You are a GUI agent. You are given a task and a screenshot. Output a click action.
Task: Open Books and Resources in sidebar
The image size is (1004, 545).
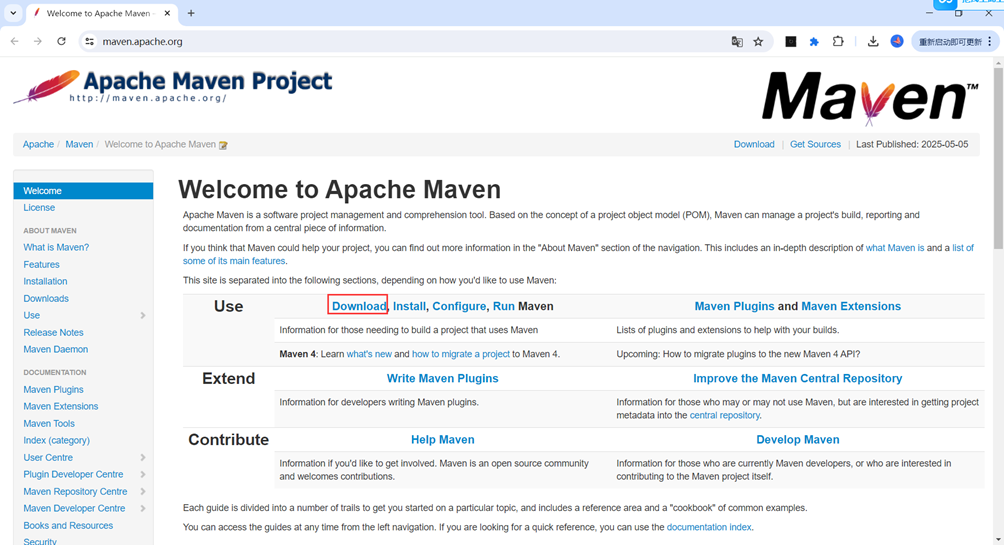[x=69, y=525]
